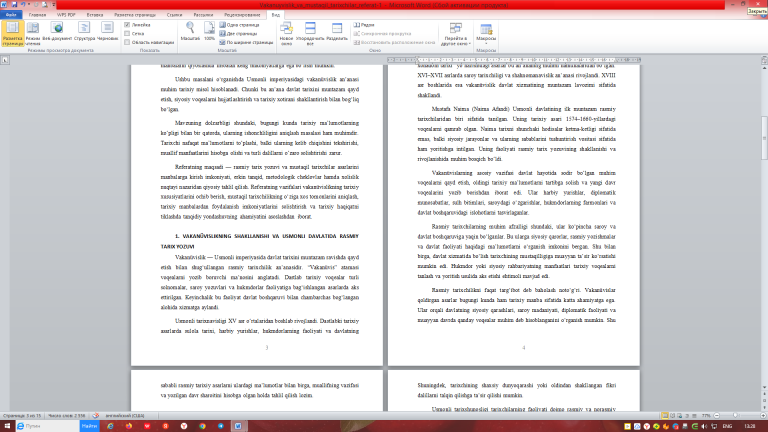The width and height of the screenshot is (768, 432).
Task: Switch to Рецензирование ribbon tab
Action: click(x=242, y=15)
